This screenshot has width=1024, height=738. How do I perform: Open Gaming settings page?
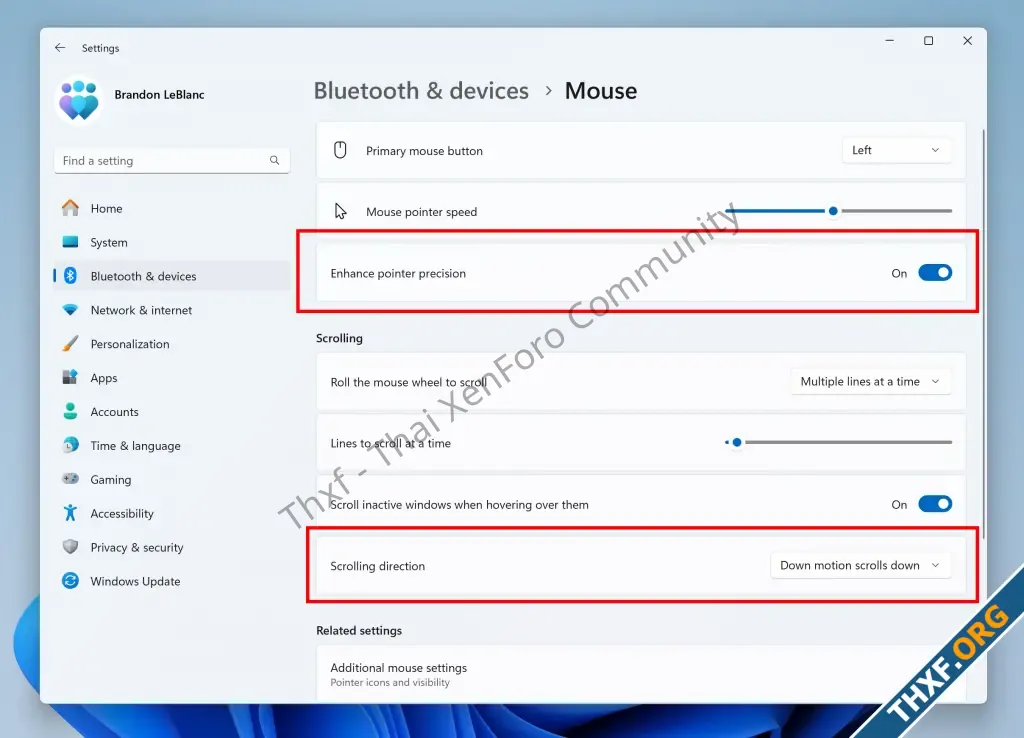[x=172, y=480]
